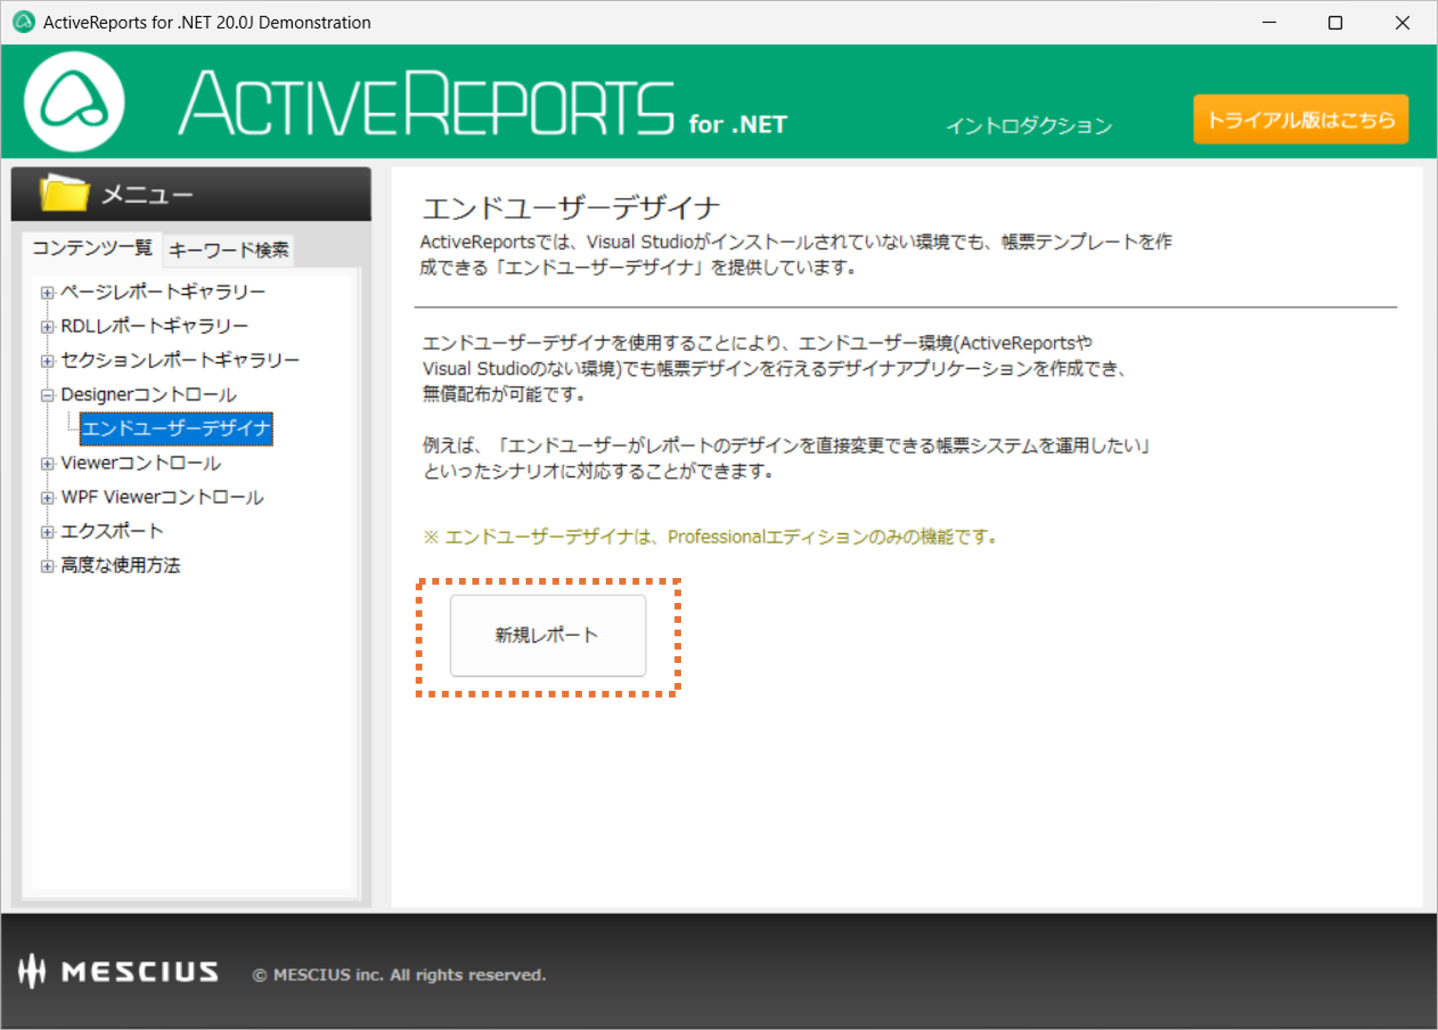The height and width of the screenshot is (1030, 1438).
Task: Expand the 高度な使用方法 tree node
Action: click(47, 565)
